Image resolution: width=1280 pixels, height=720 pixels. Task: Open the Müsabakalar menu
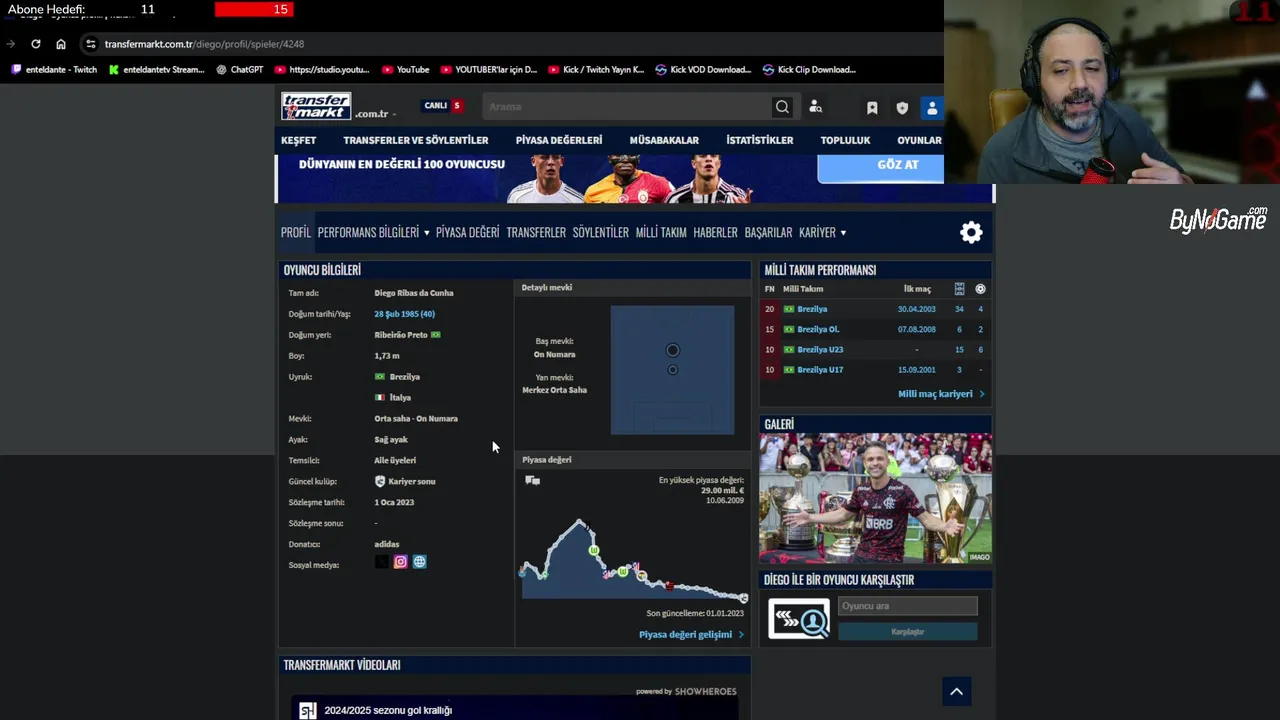664,140
